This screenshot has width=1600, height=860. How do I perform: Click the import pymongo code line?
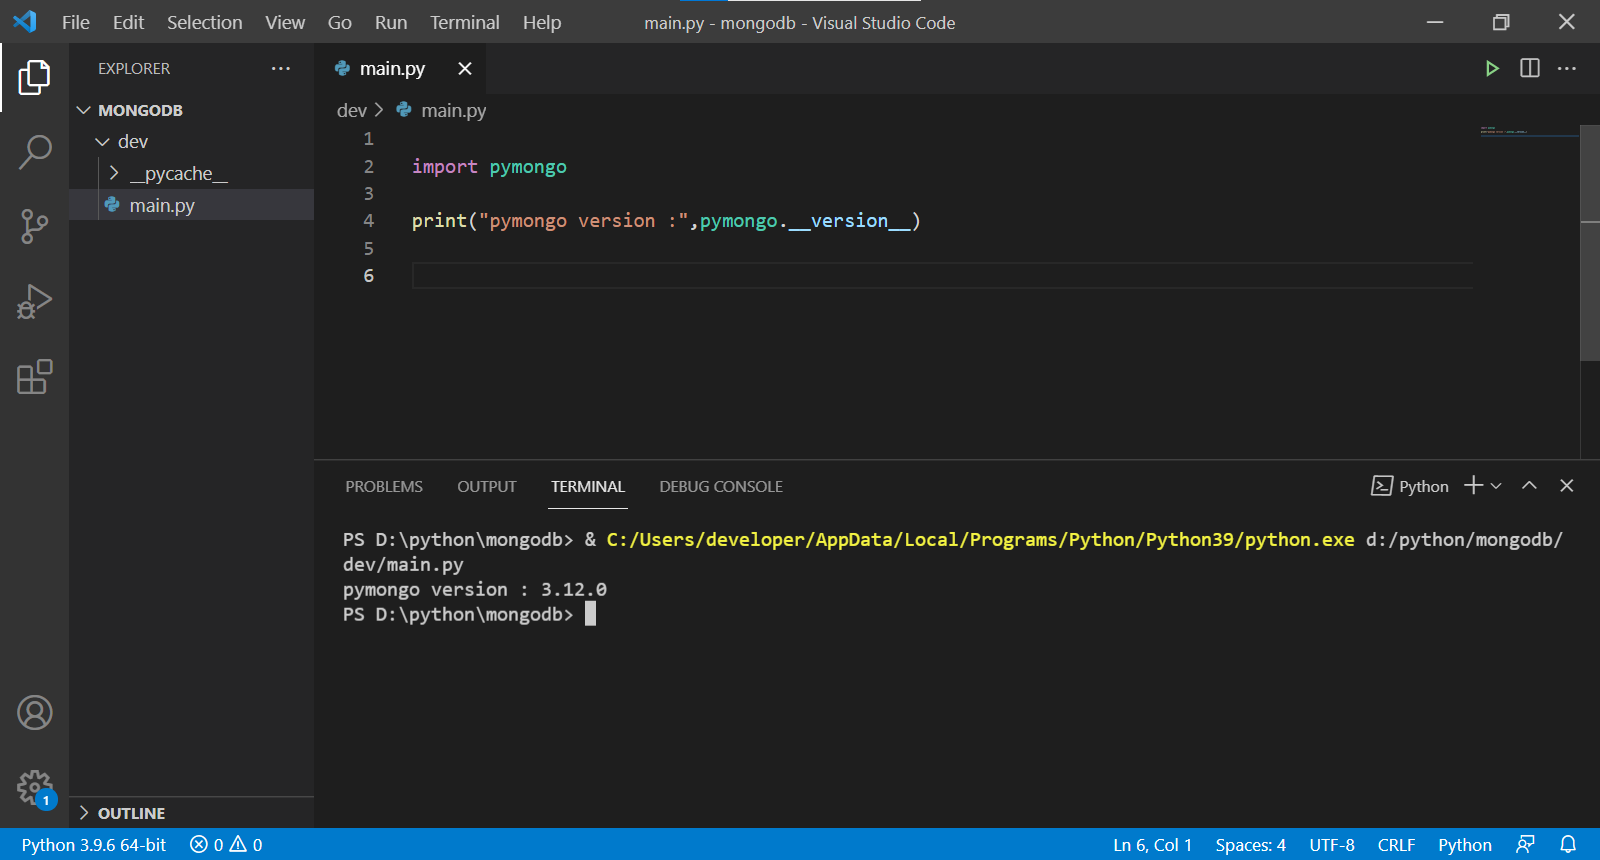pos(489,166)
